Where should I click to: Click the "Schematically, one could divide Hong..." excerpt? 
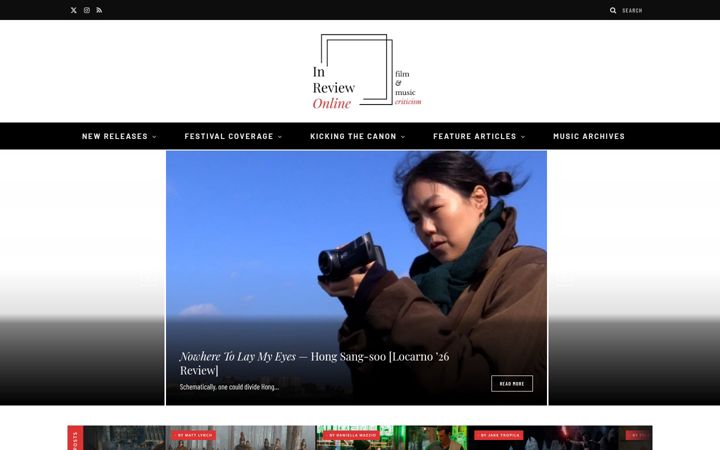click(229, 387)
